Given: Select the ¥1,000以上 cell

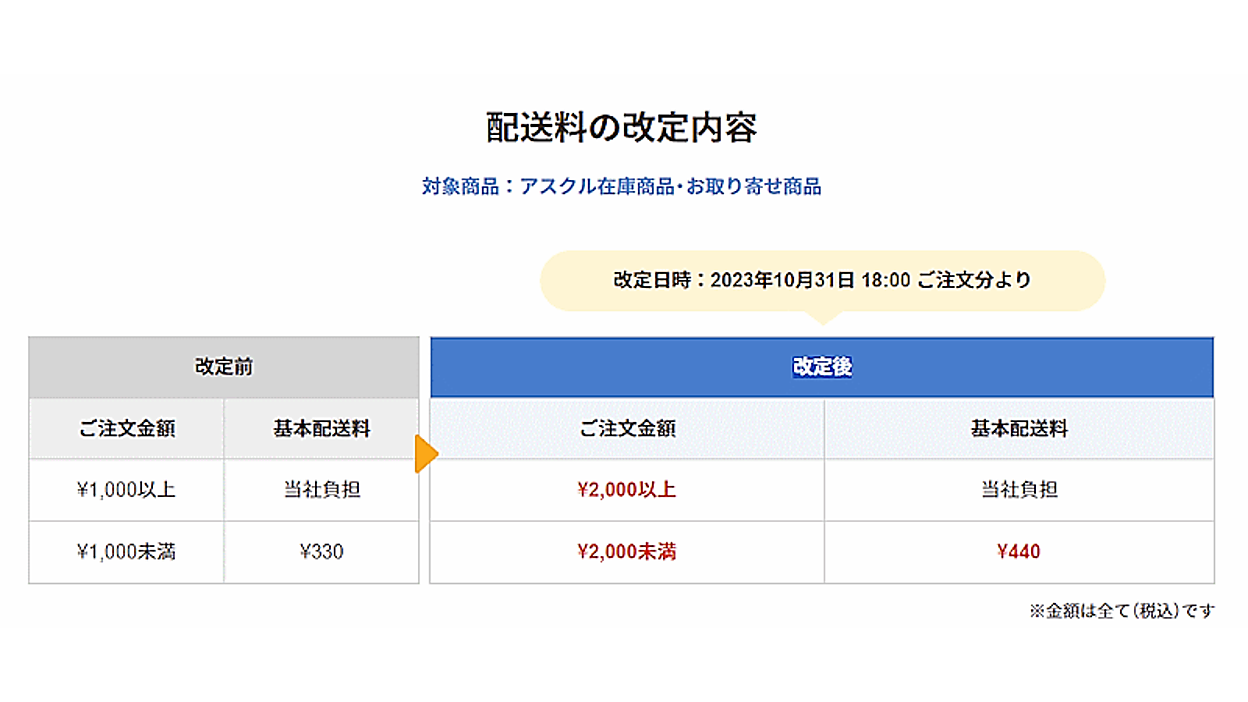Looking at the screenshot, I should (x=127, y=490).
